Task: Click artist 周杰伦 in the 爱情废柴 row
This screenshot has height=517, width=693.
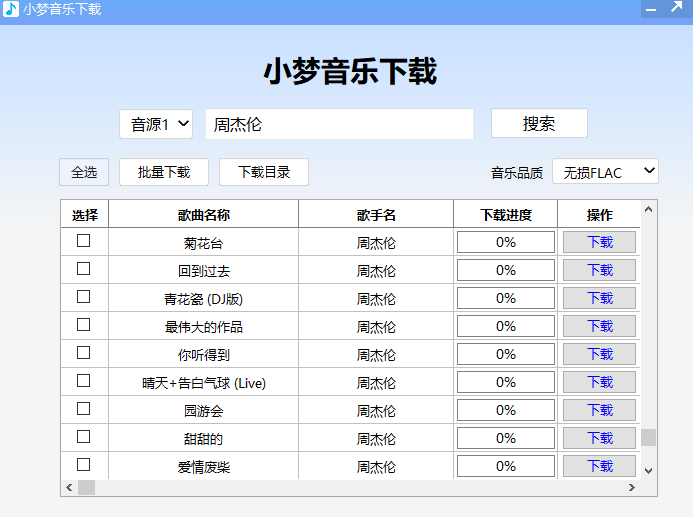Action: click(x=376, y=467)
